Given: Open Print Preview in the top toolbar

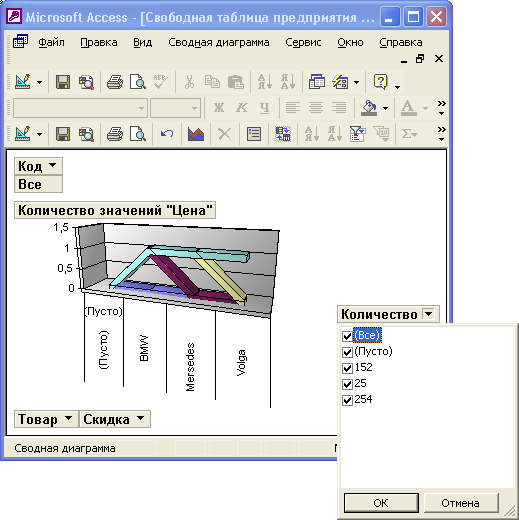Looking at the screenshot, I should pos(138,82).
